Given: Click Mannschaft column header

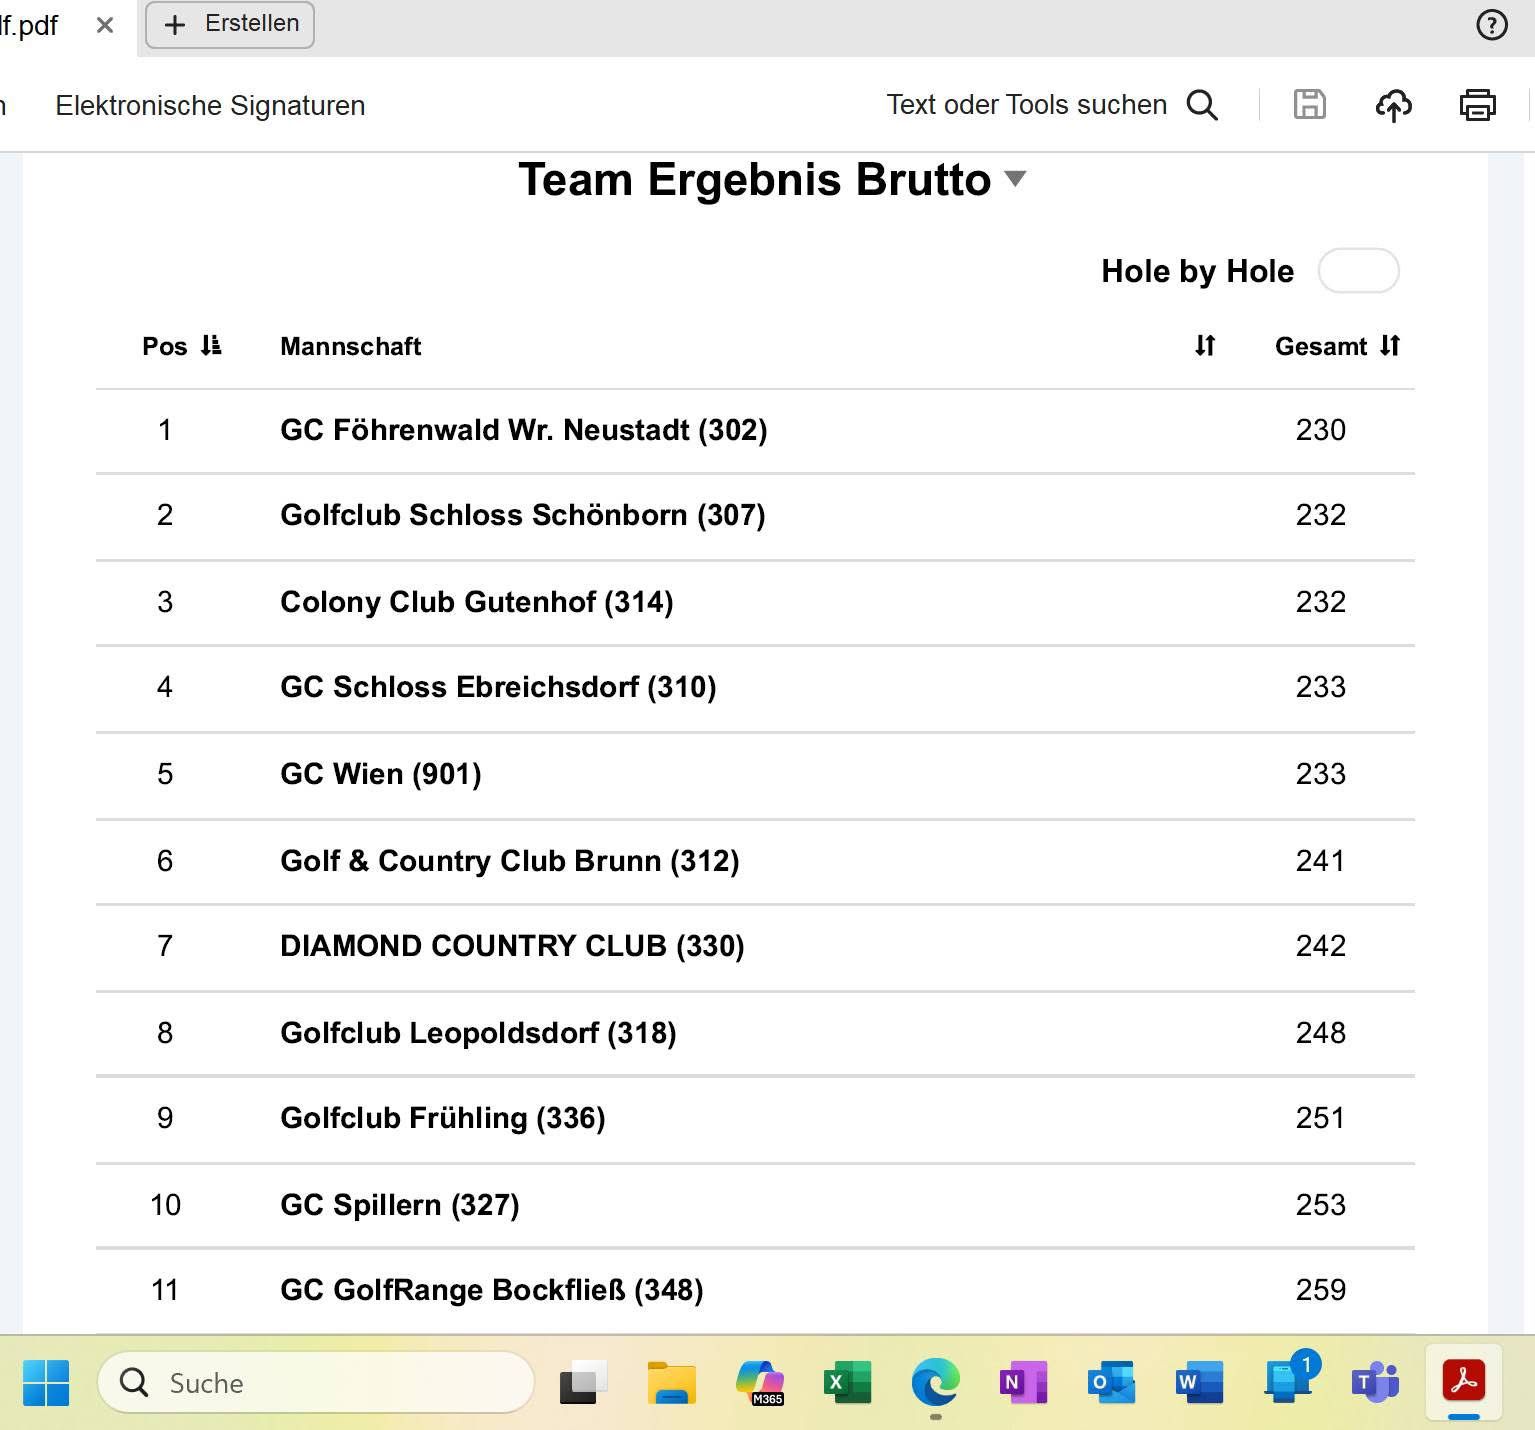Looking at the screenshot, I should point(351,346).
